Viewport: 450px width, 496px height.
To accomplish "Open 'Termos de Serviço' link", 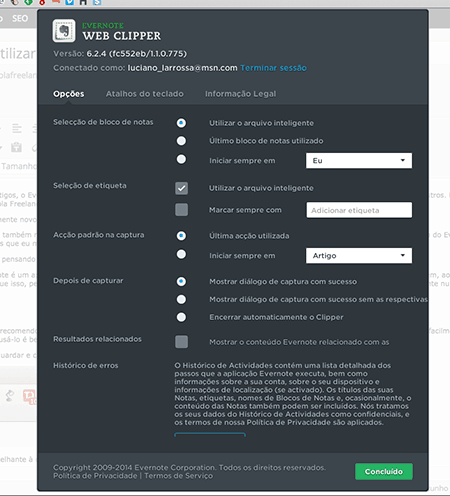I will coord(178,476).
